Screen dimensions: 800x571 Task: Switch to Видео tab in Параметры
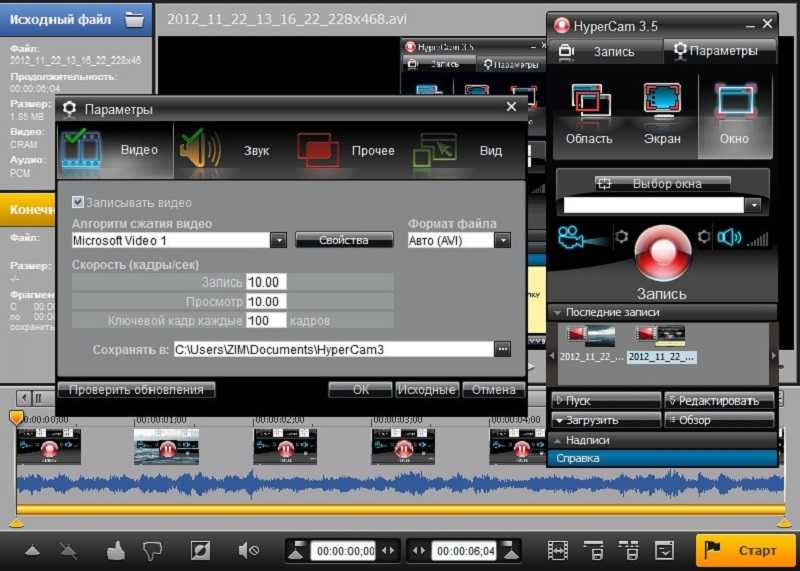(115, 150)
